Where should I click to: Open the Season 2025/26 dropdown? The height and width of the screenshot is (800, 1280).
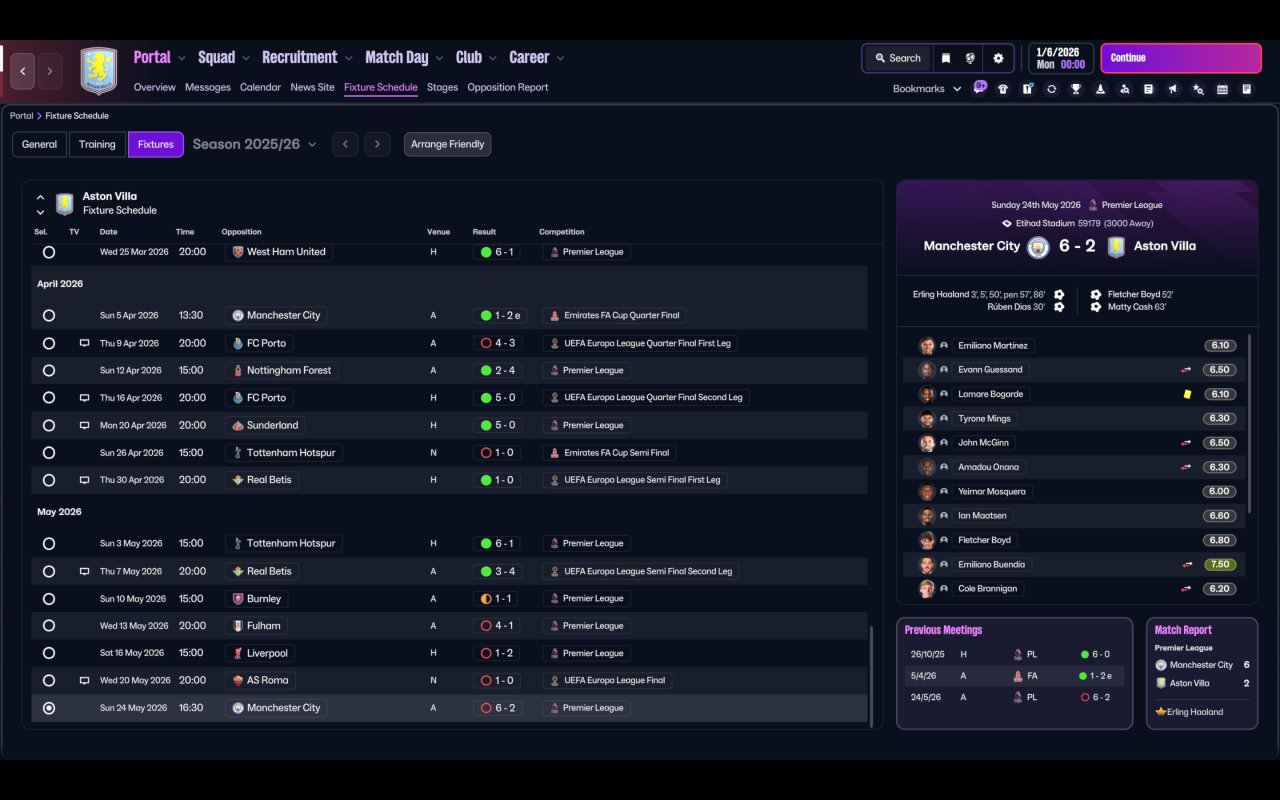click(254, 144)
